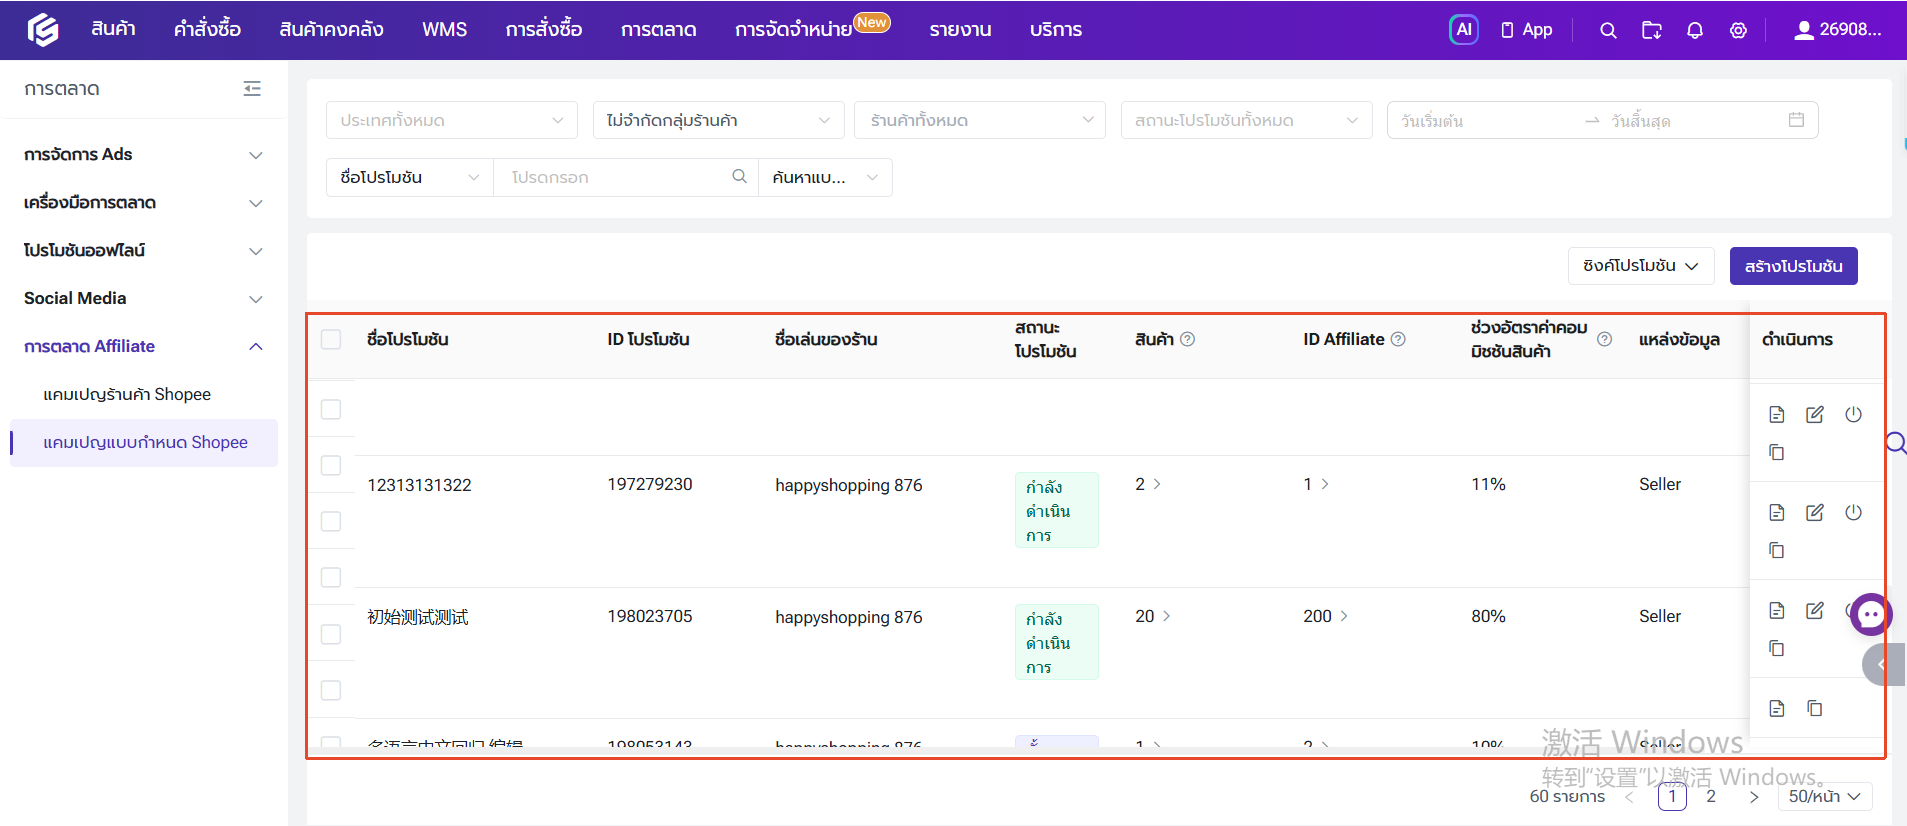Tick the second checkbox below the header
The width and height of the screenshot is (1907, 826).
pyautogui.click(x=331, y=465)
